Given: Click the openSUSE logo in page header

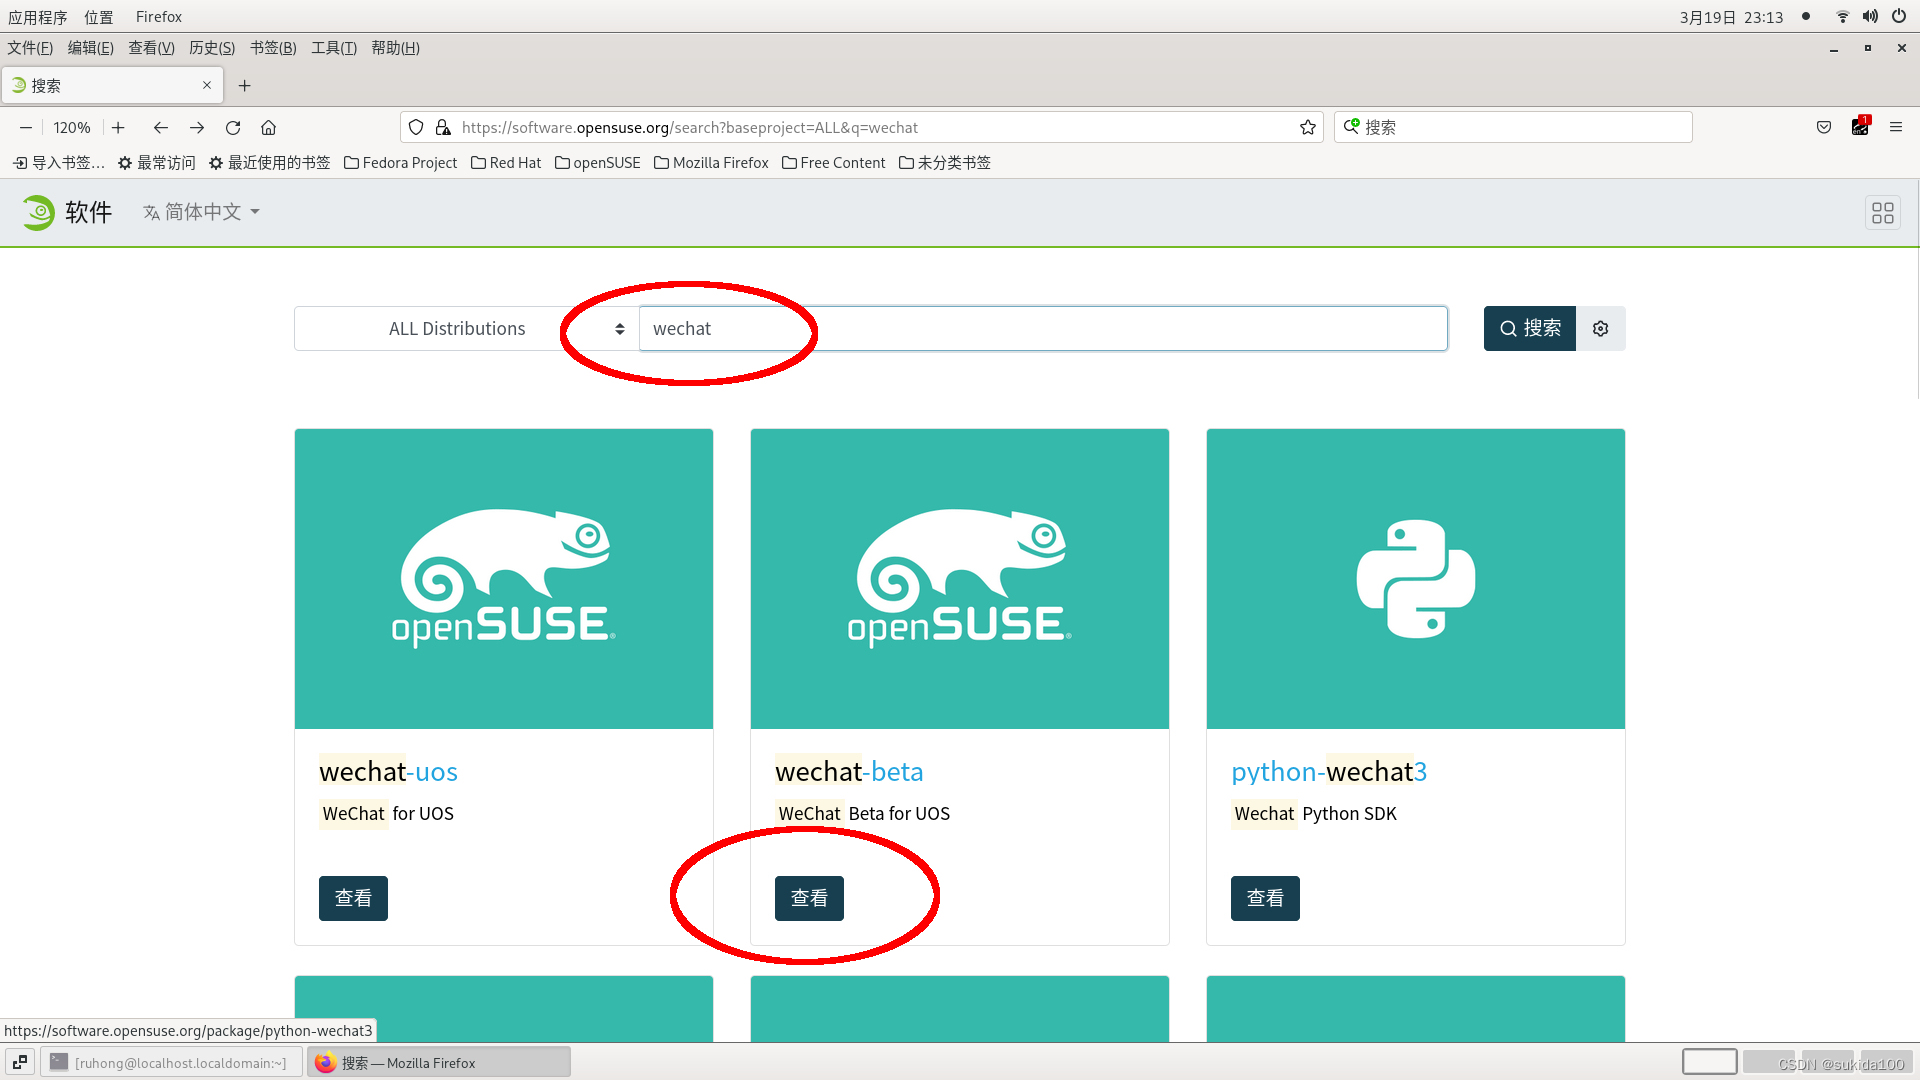Looking at the screenshot, I should (38, 212).
